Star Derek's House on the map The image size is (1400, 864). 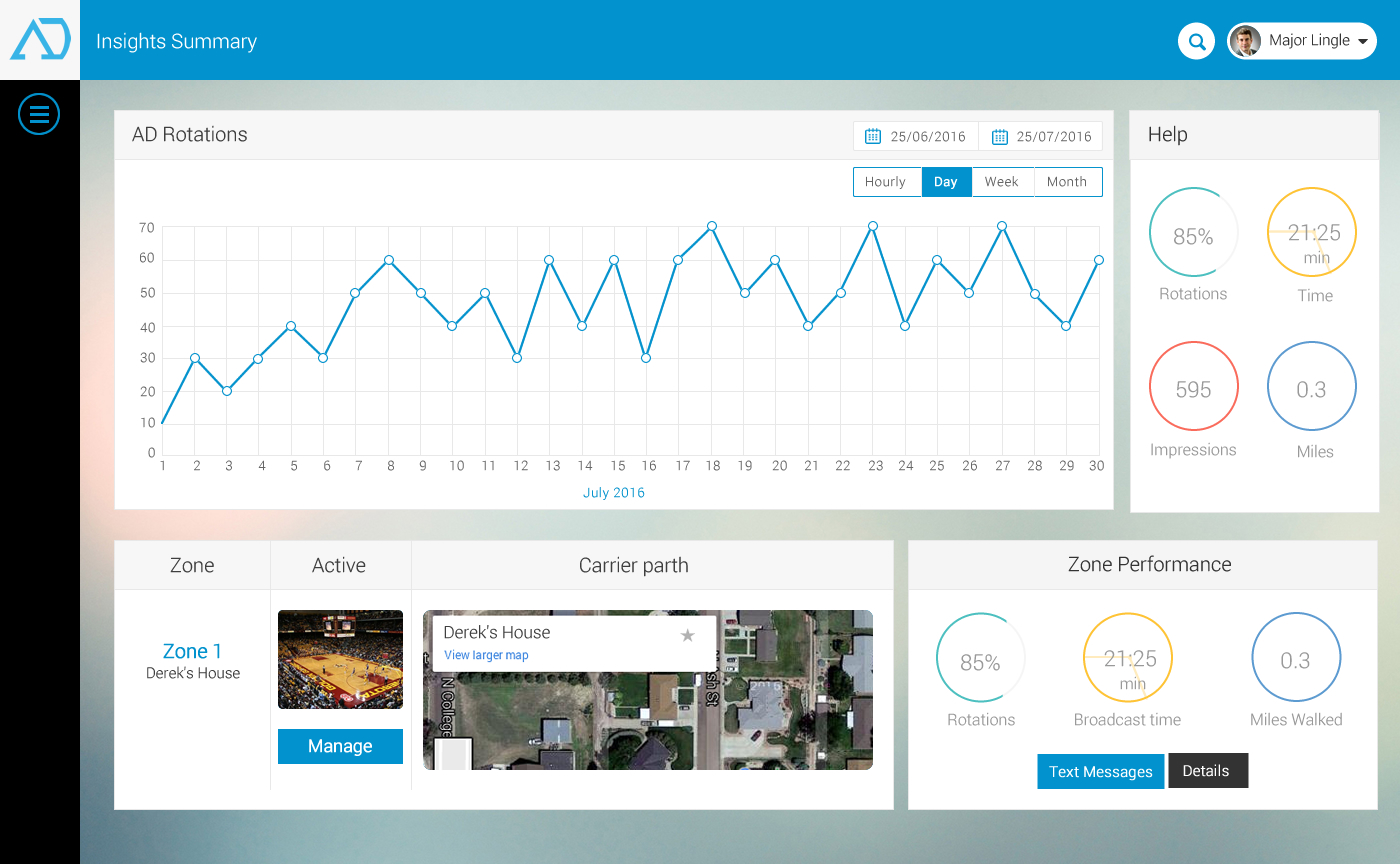coord(687,635)
